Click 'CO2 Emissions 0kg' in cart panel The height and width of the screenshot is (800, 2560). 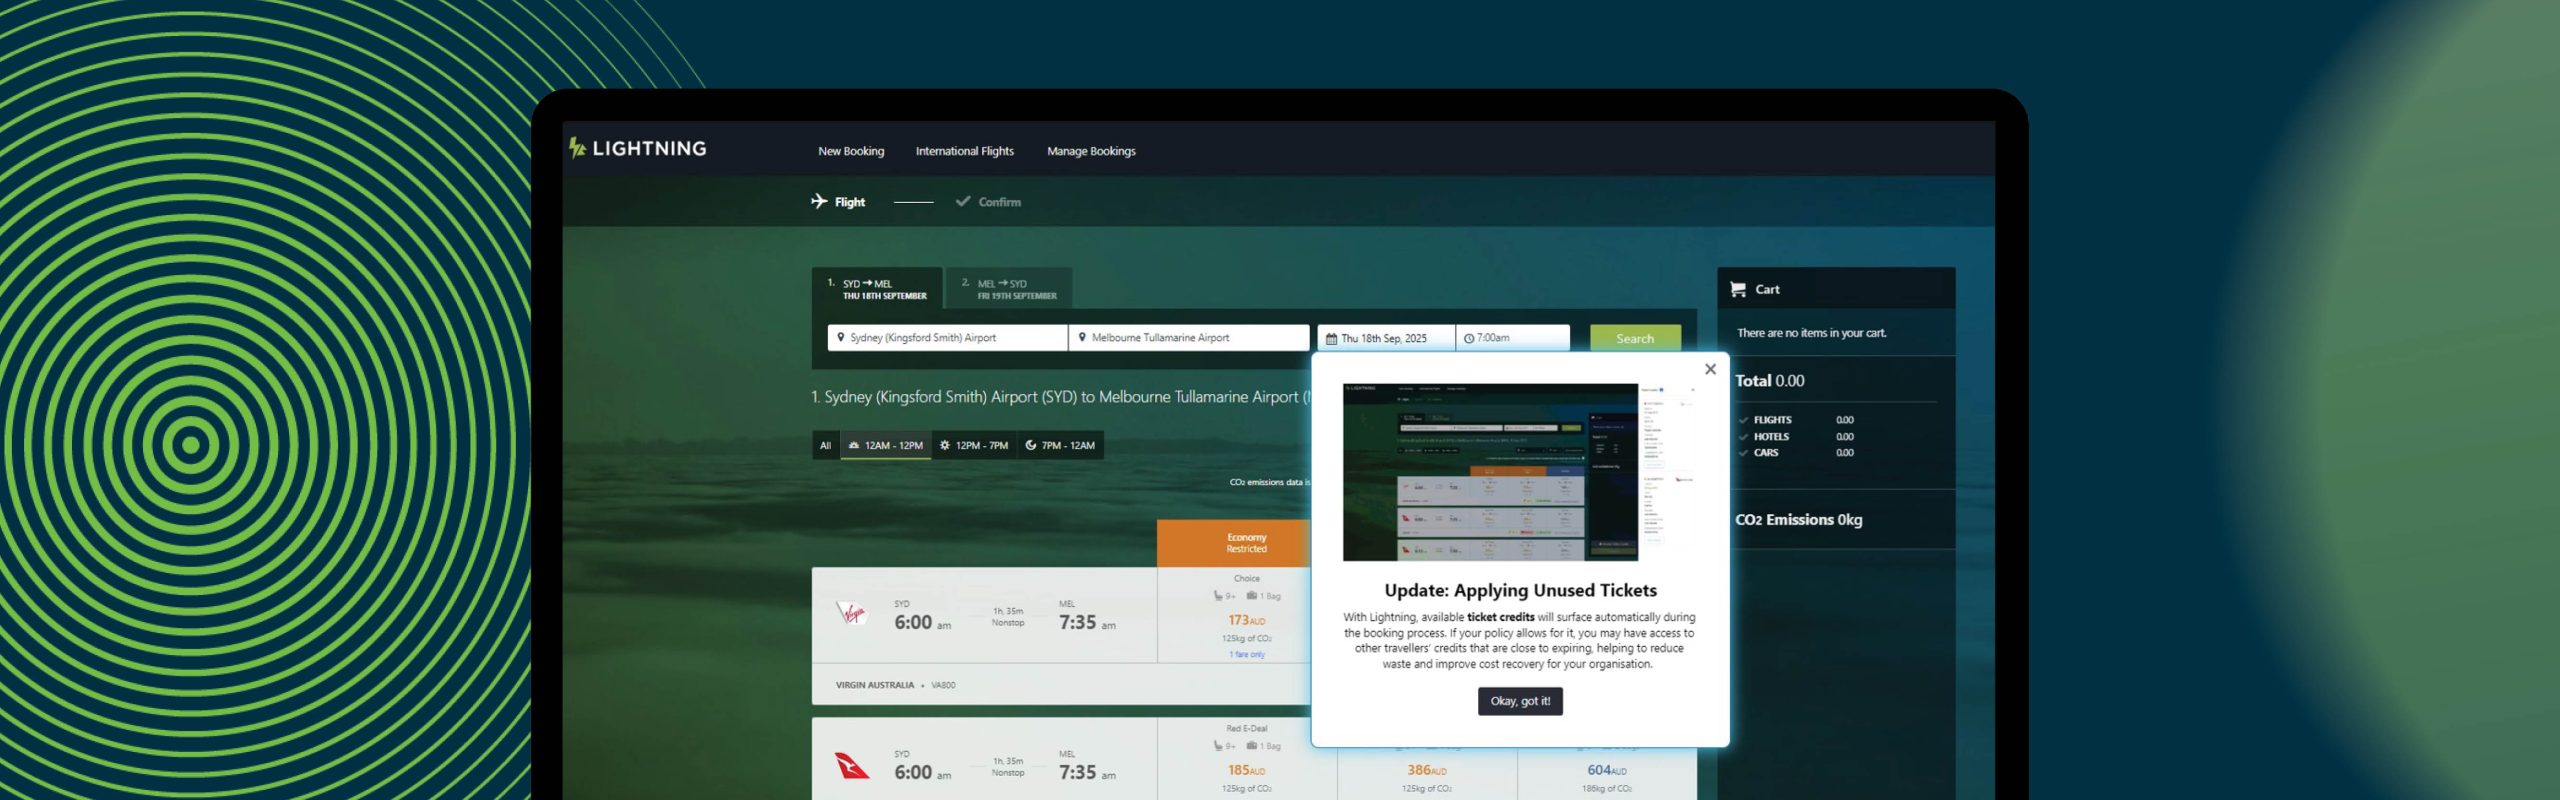[1798, 520]
